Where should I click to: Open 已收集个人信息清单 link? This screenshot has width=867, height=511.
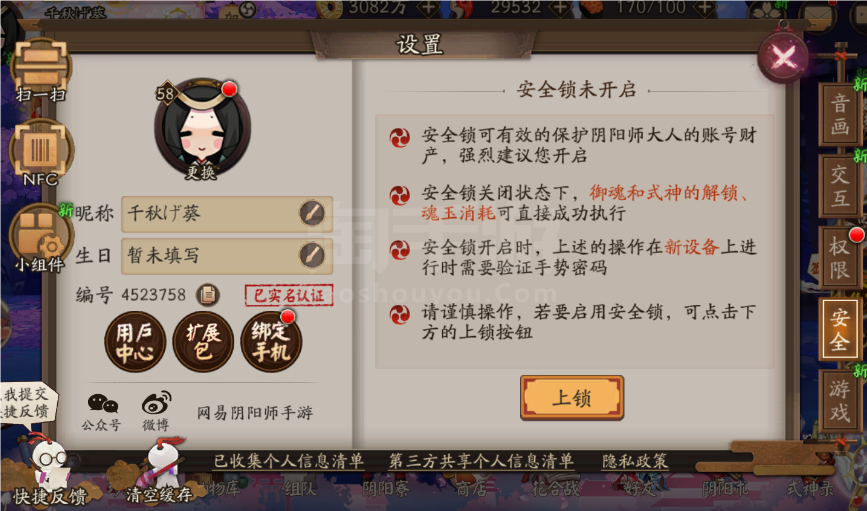pos(289,461)
